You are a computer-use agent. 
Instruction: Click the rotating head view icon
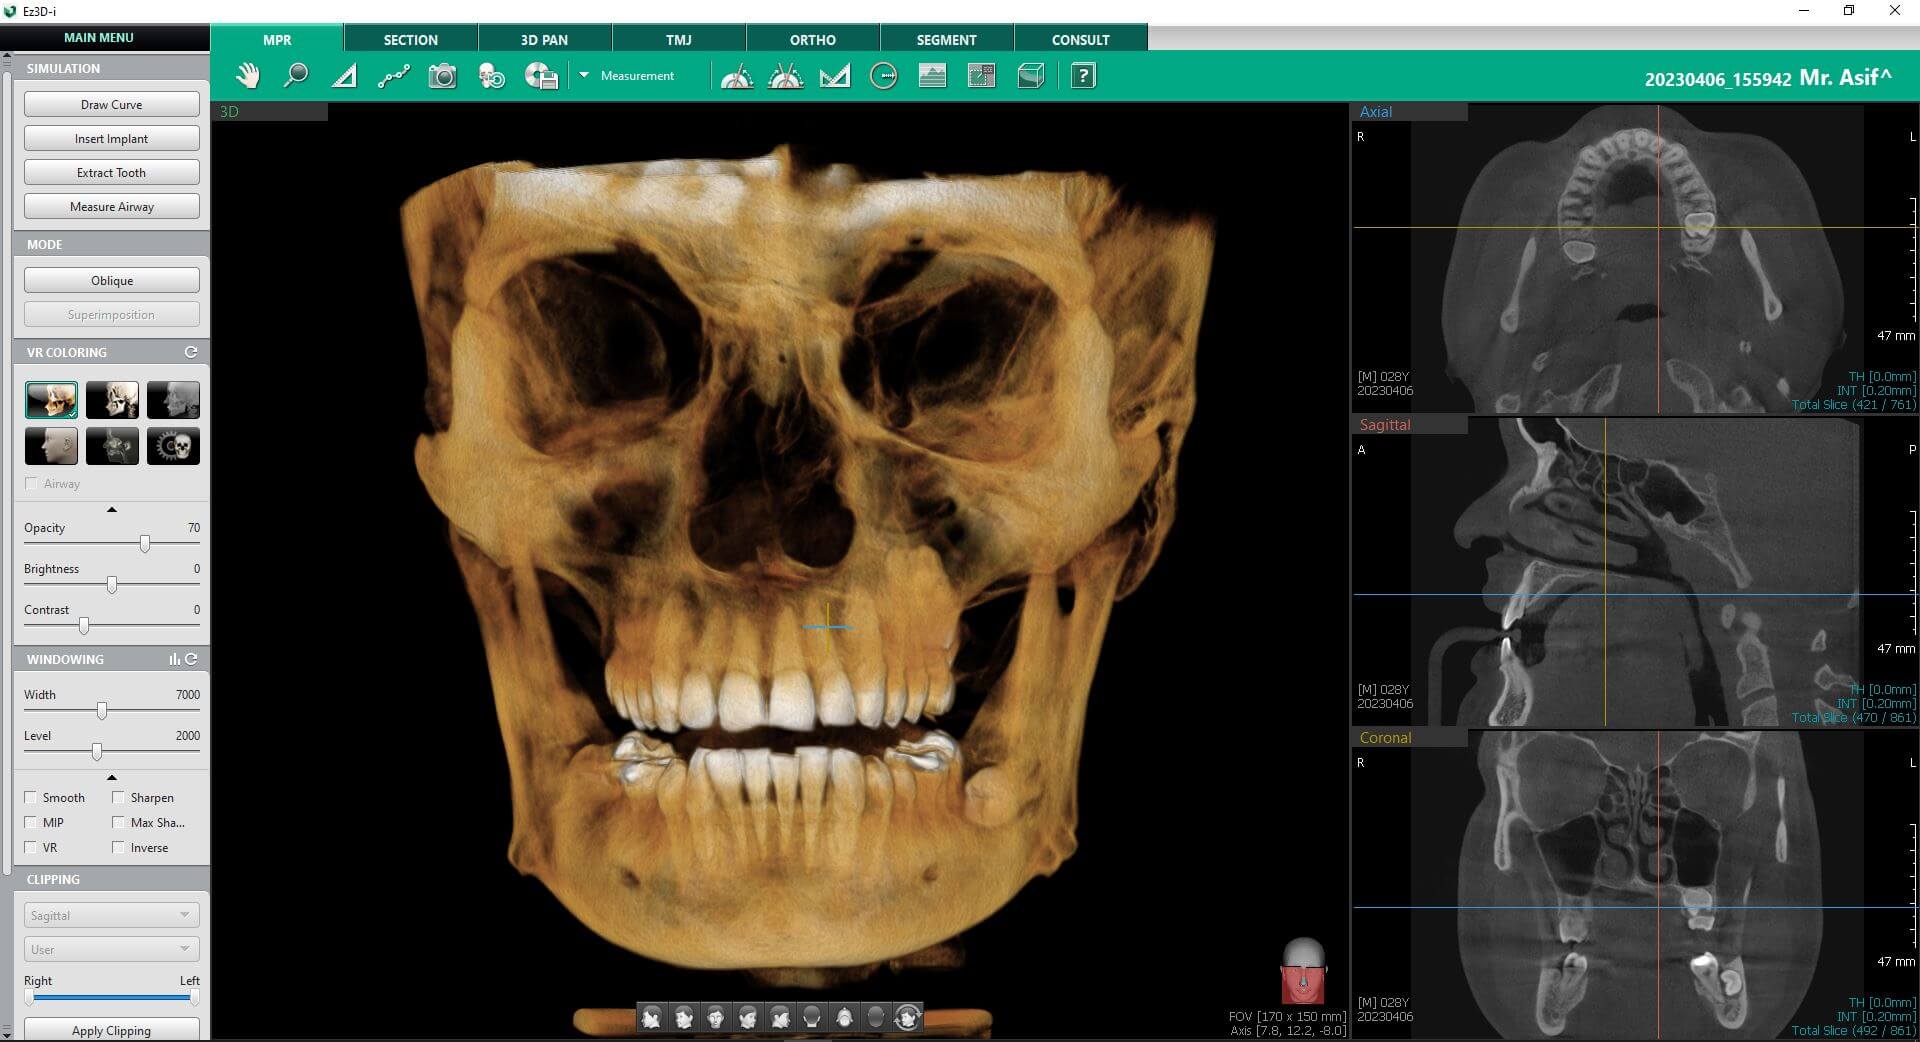[907, 1018]
